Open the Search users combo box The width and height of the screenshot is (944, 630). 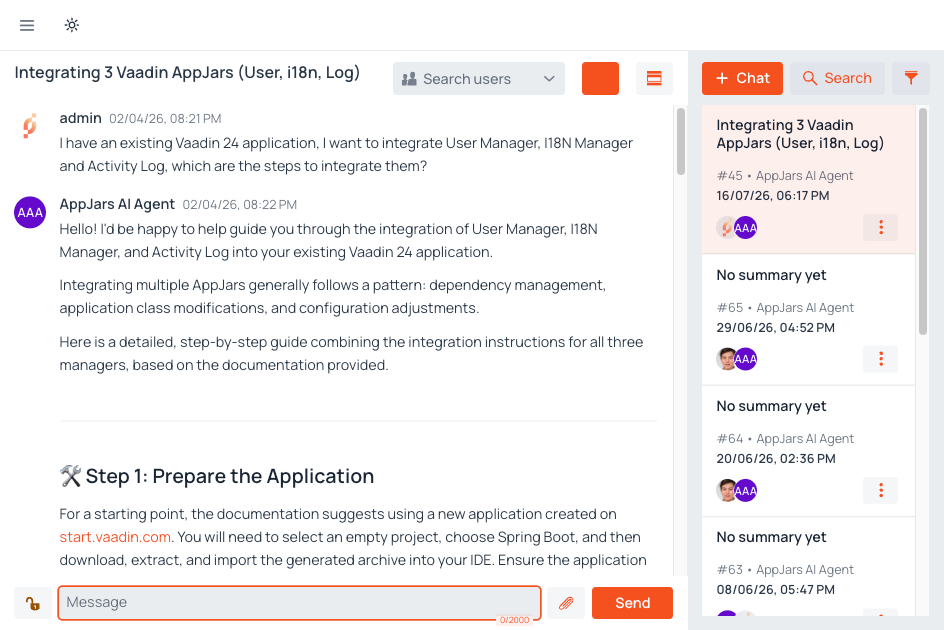[479, 78]
